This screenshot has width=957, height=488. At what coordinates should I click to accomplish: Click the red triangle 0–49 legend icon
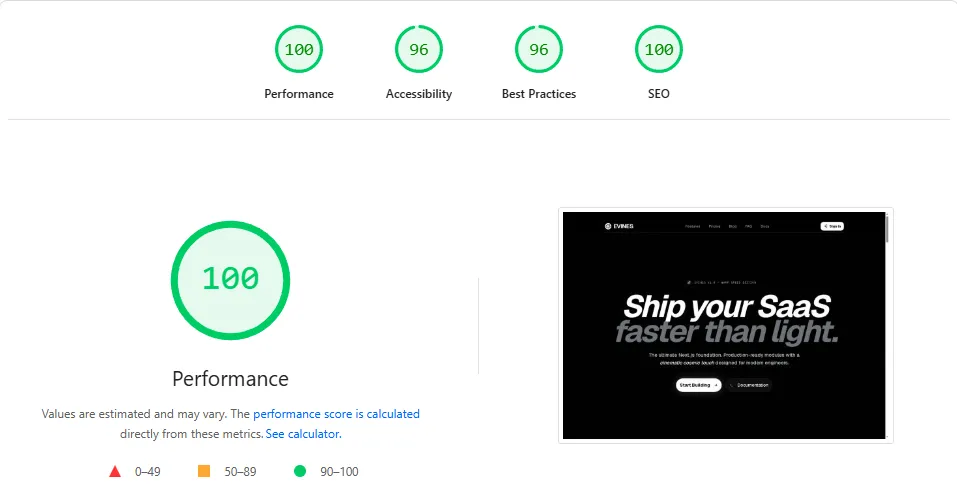(x=115, y=471)
